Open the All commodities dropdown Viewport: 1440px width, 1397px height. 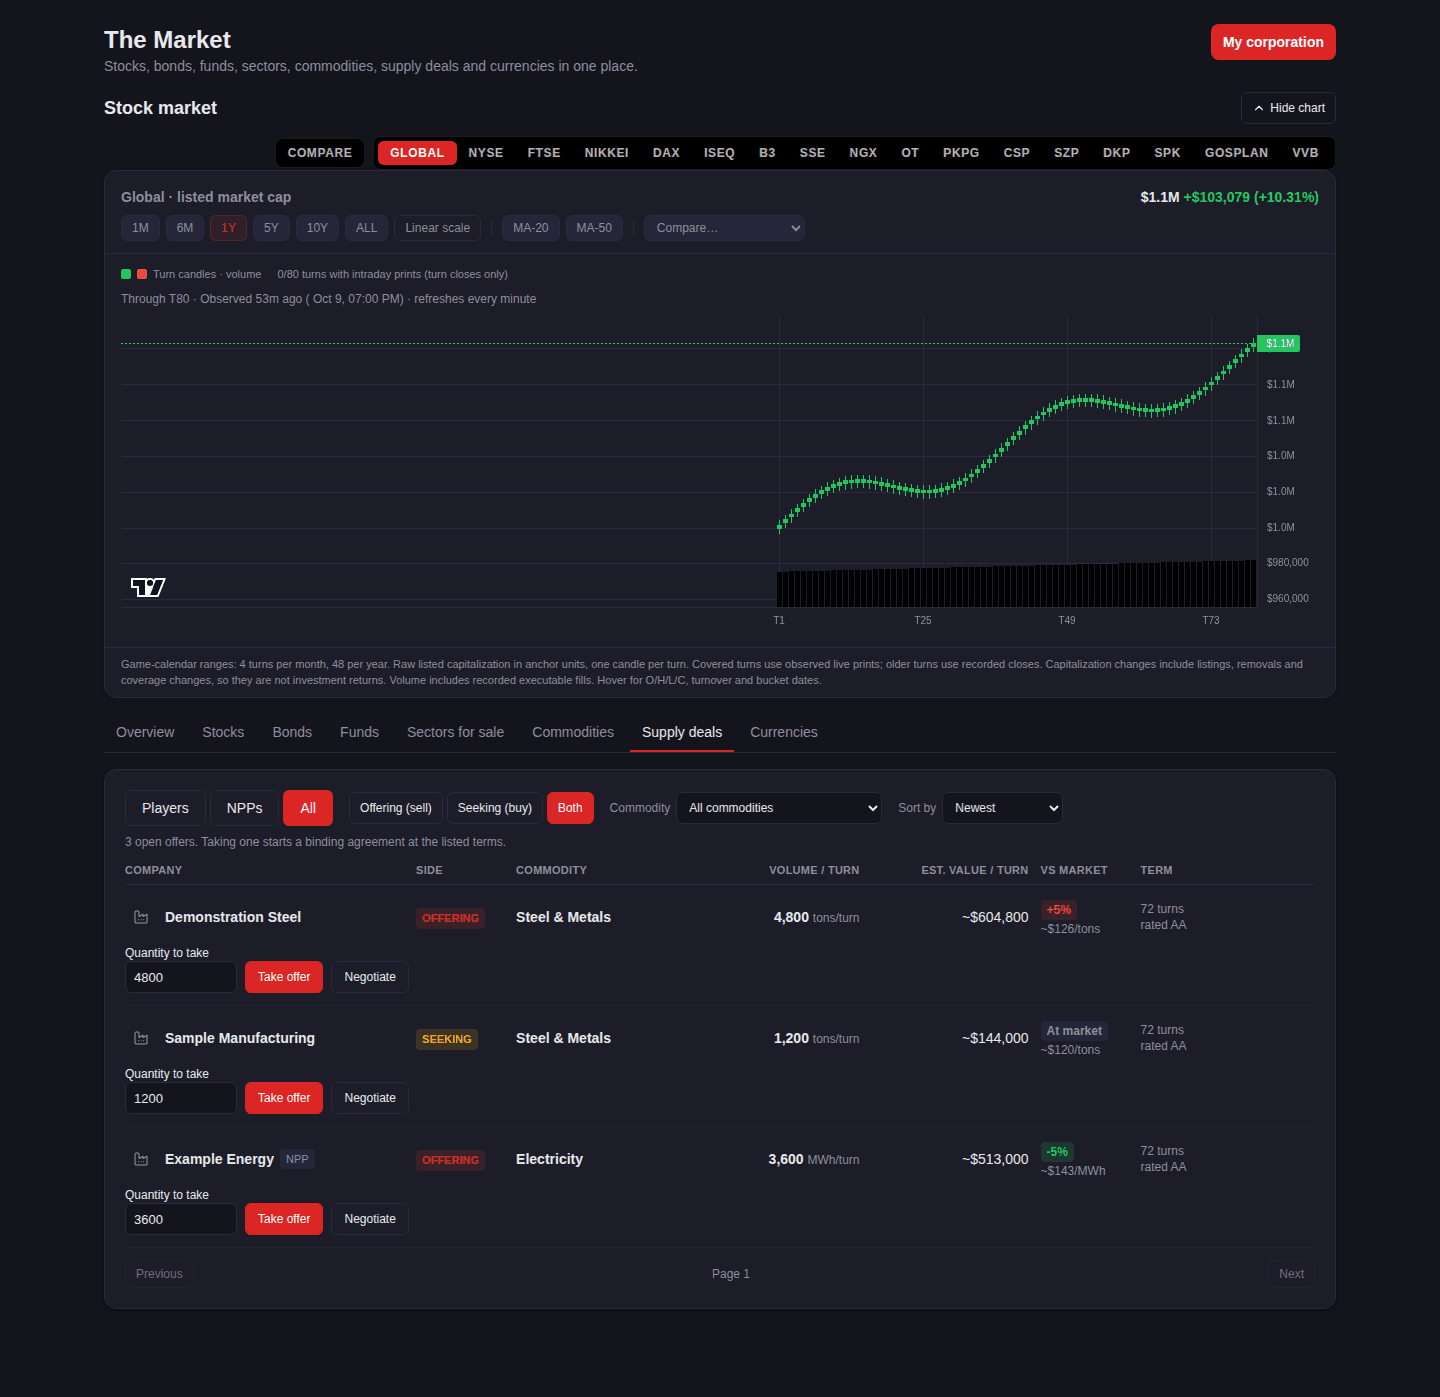779,808
